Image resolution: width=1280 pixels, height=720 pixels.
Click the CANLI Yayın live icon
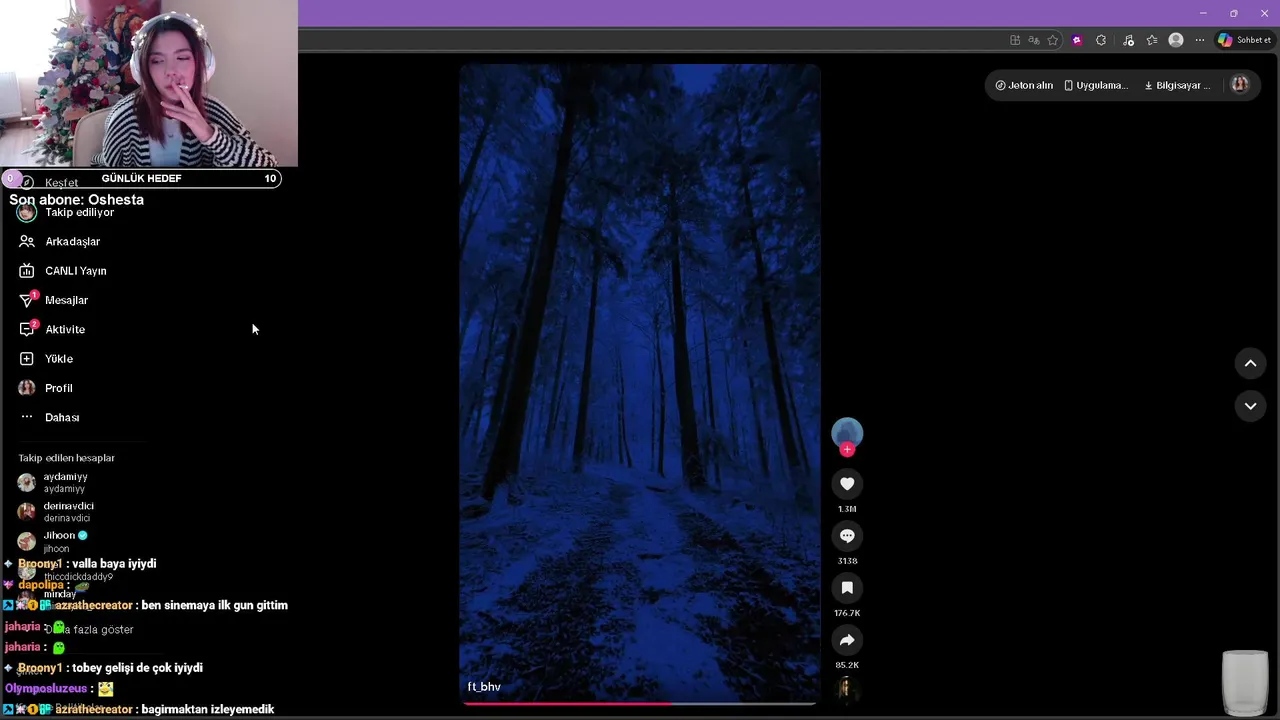(27, 271)
